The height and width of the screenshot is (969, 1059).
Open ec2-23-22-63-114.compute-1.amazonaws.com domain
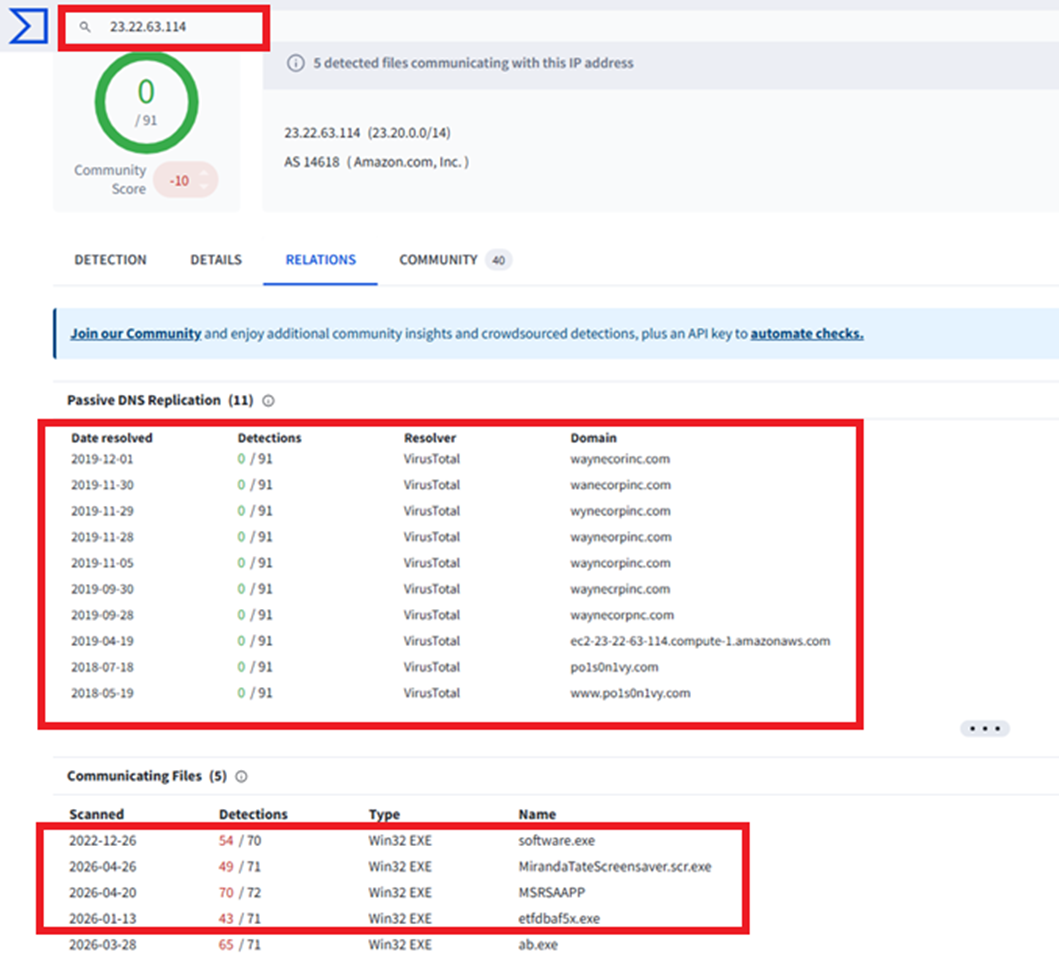[x=700, y=641]
